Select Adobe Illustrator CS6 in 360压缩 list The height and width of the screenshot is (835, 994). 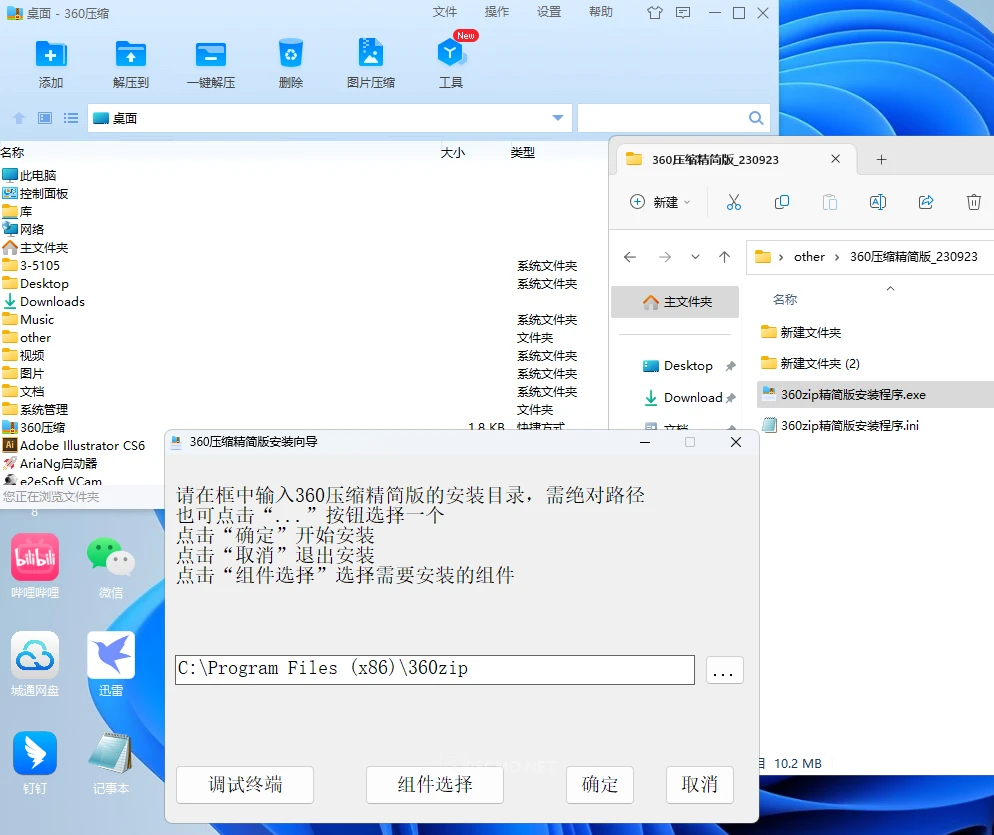tap(74, 446)
